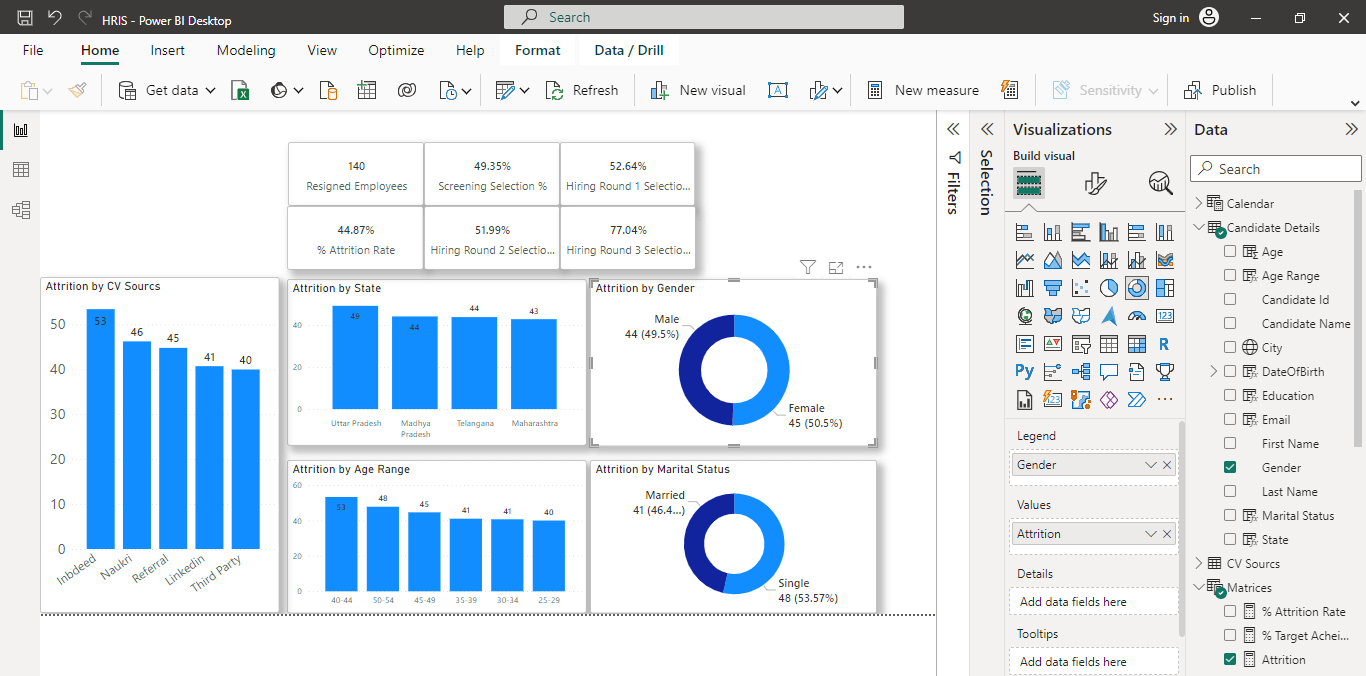Click the Refresh button

[582, 91]
